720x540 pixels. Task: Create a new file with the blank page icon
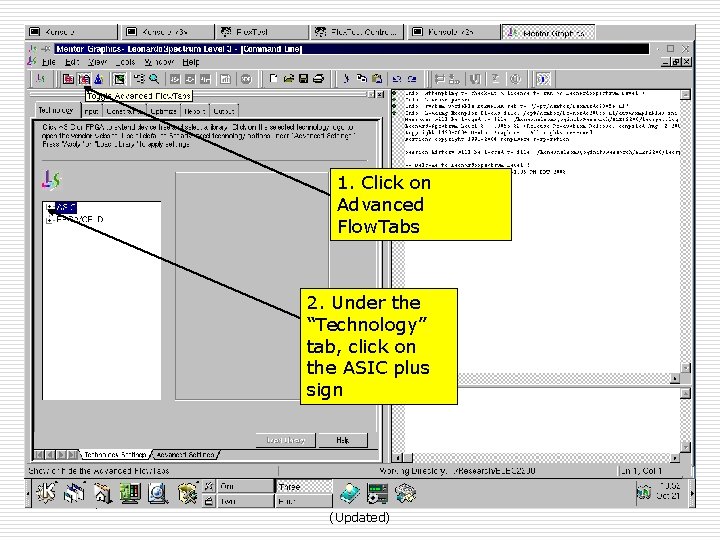click(273, 79)
